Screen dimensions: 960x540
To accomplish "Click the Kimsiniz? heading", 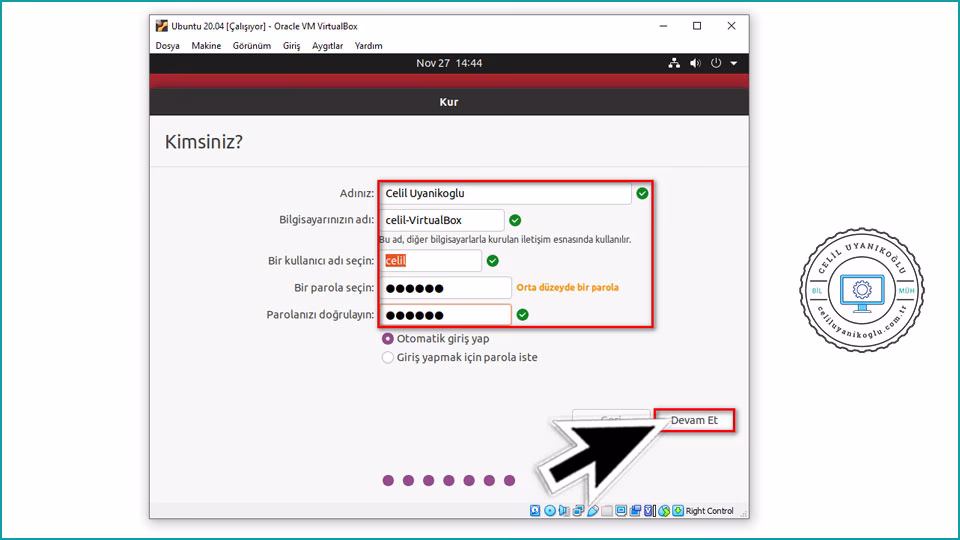I will pyautogui.click(x=204, y=142).
